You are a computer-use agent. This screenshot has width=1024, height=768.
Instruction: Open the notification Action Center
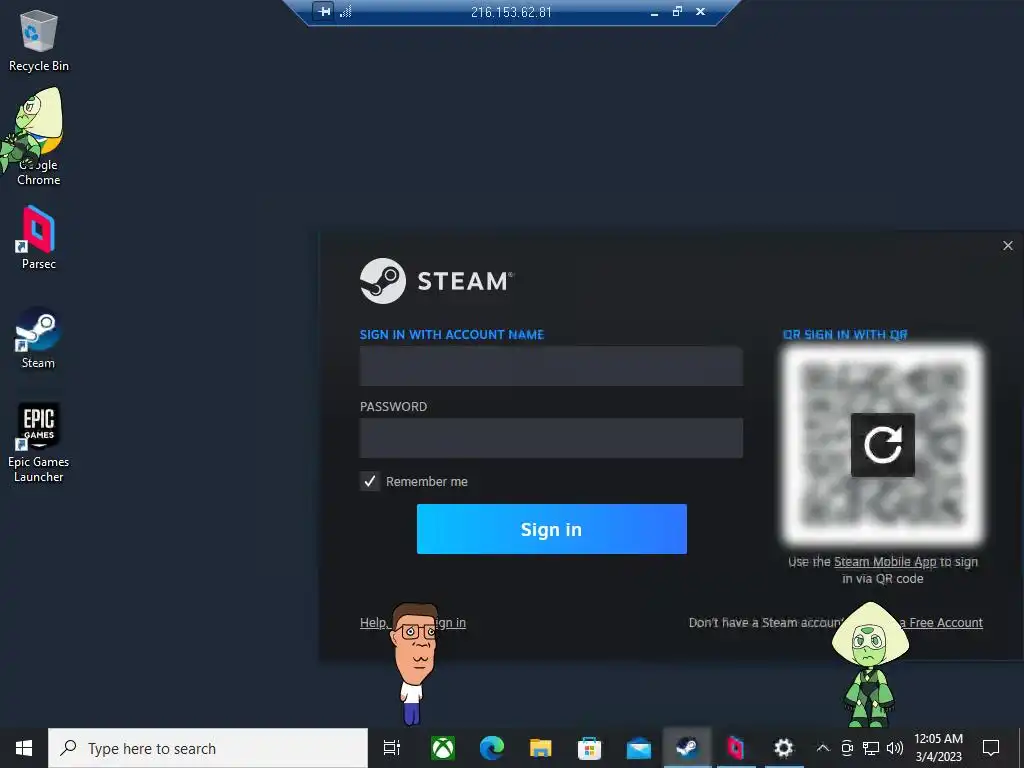(x=991, y=748)
